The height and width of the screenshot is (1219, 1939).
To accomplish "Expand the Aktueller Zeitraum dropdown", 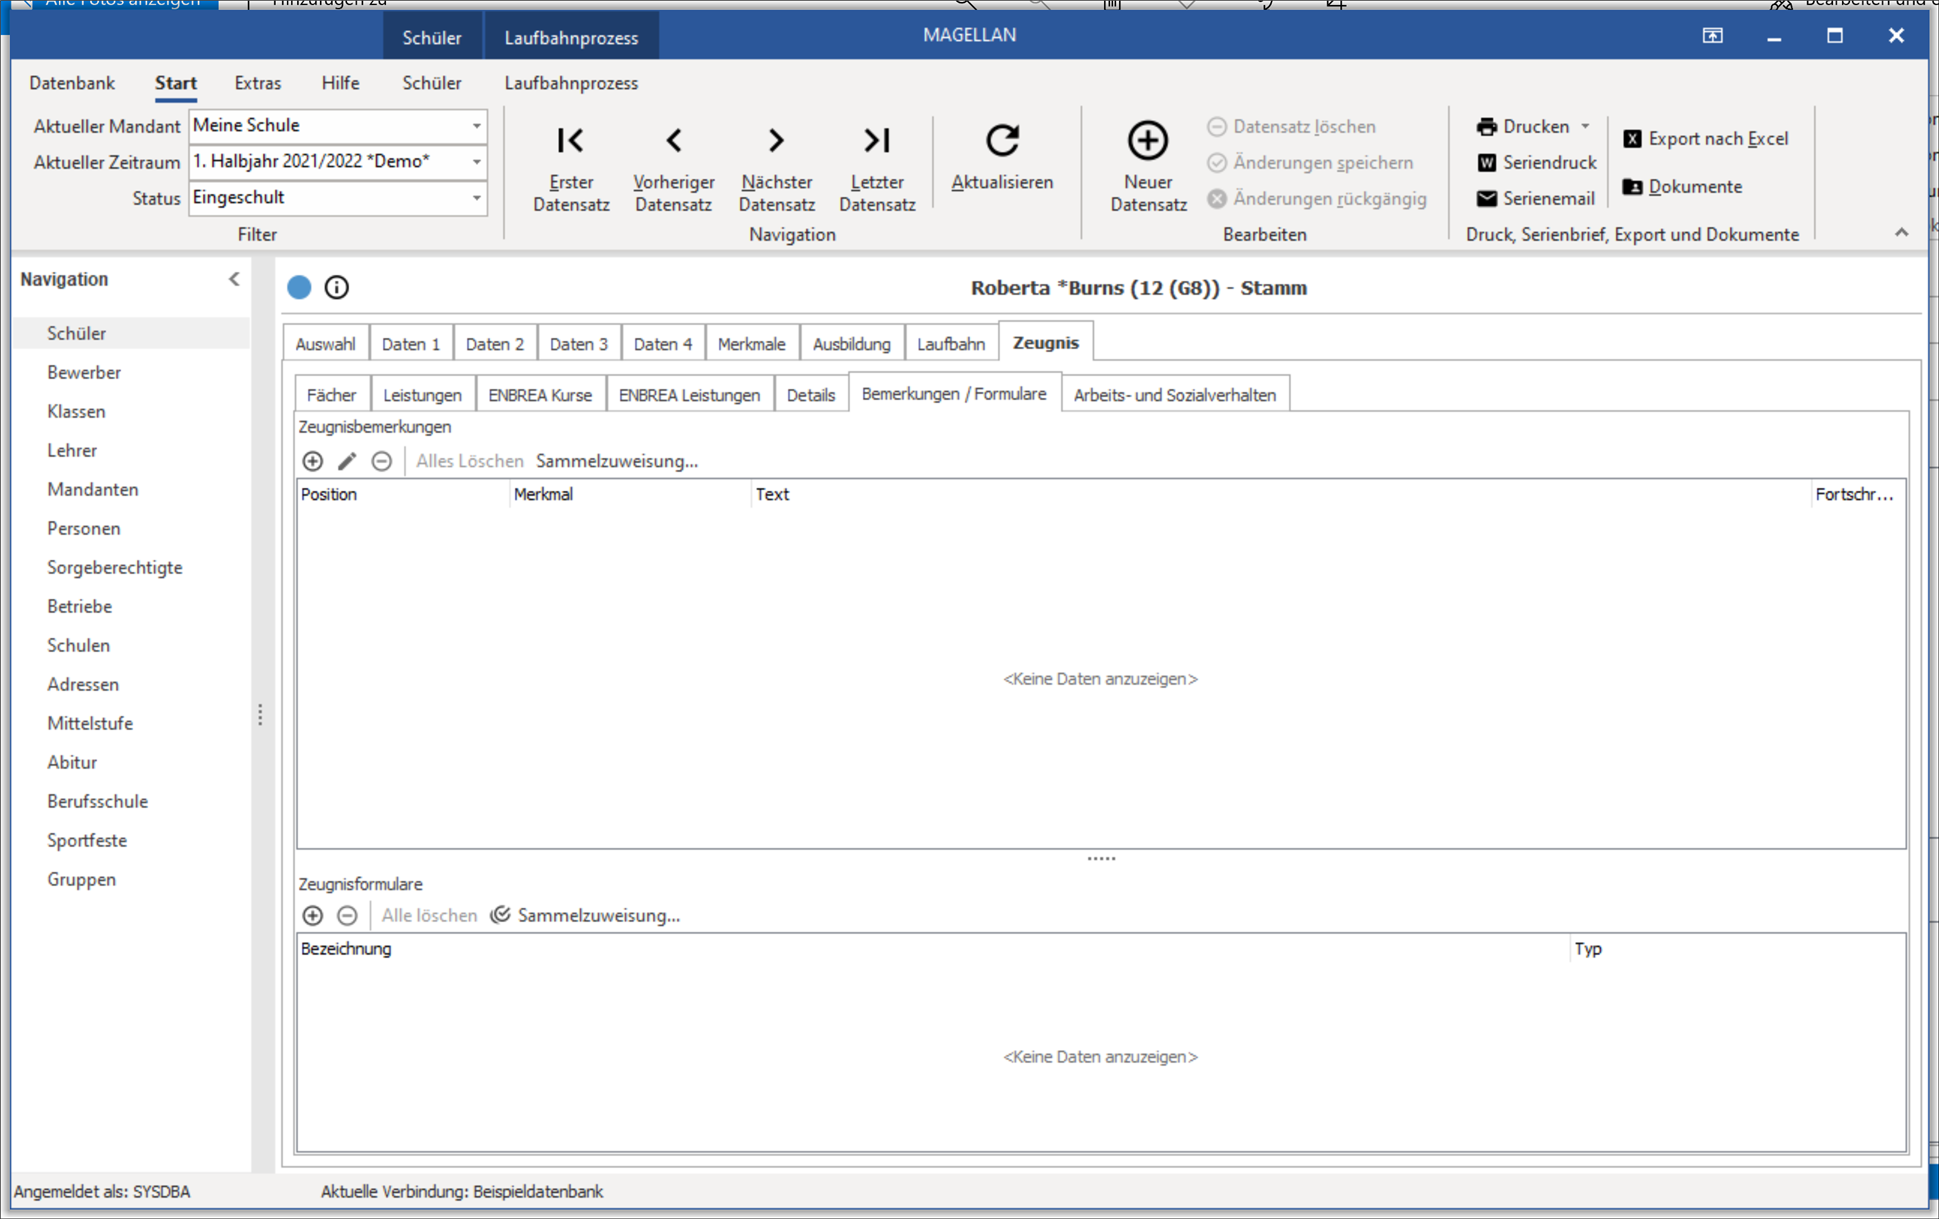I will [x=475, y=162].
